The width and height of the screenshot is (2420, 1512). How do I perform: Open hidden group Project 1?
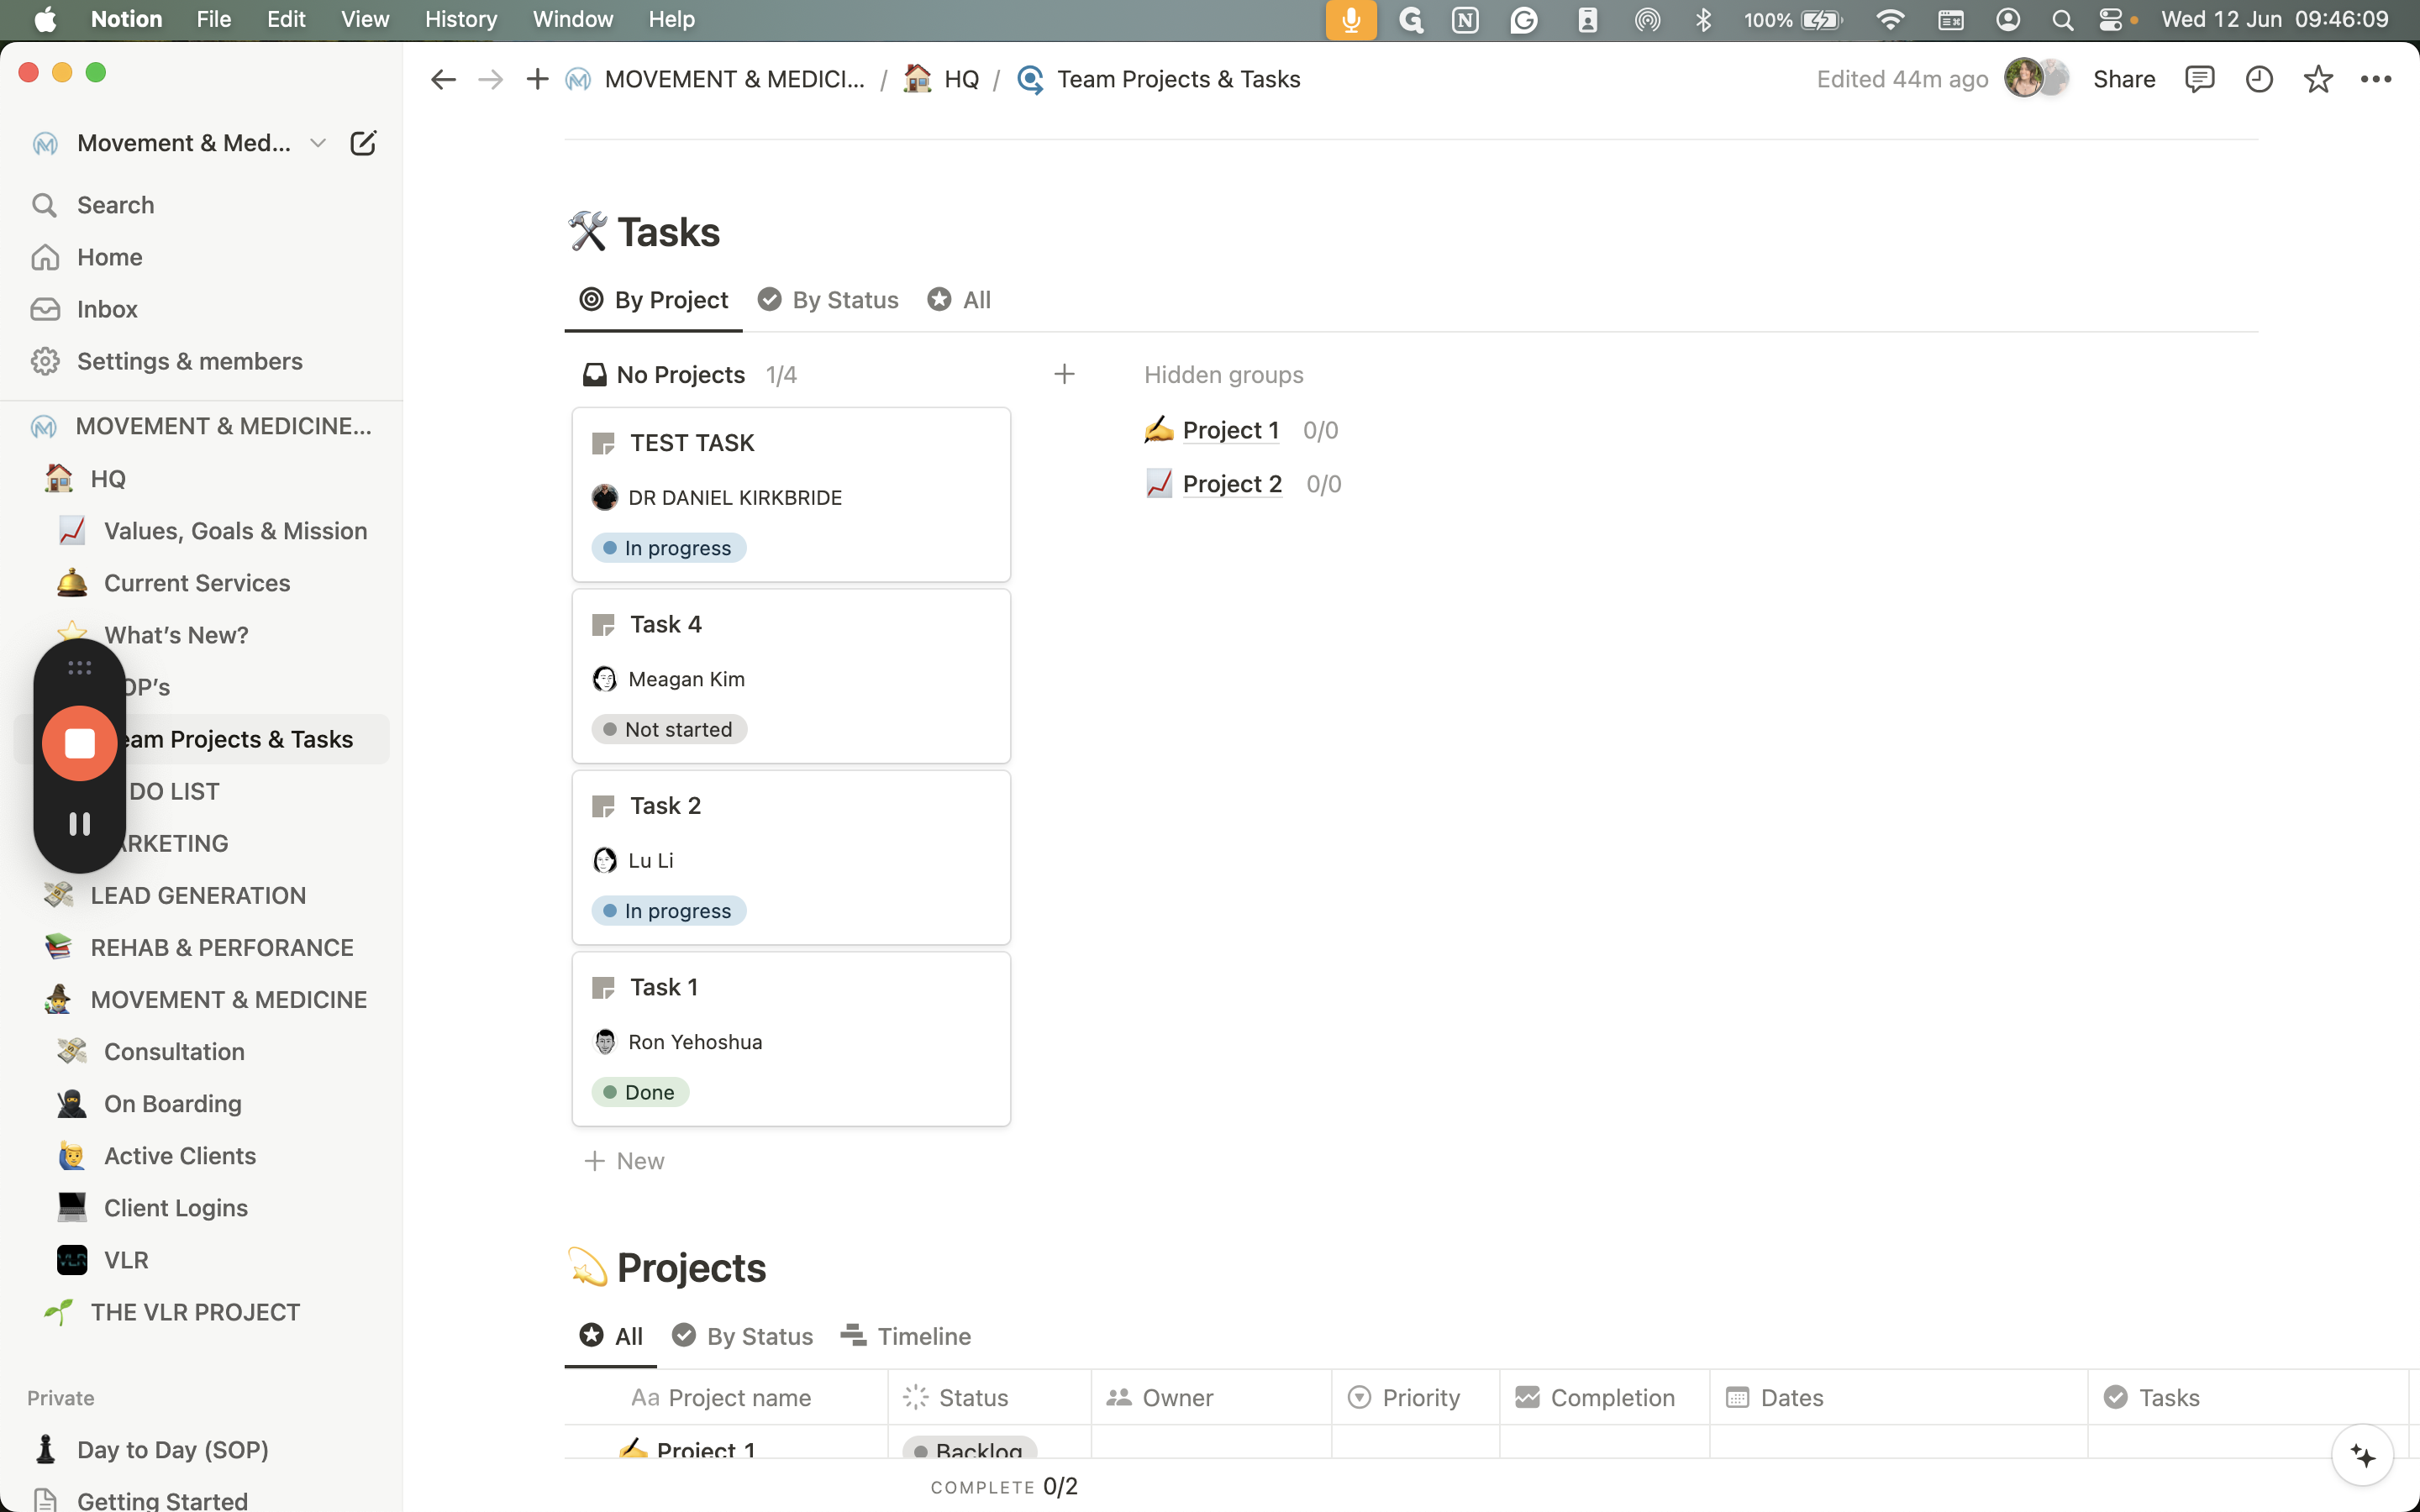(1230, 430)
